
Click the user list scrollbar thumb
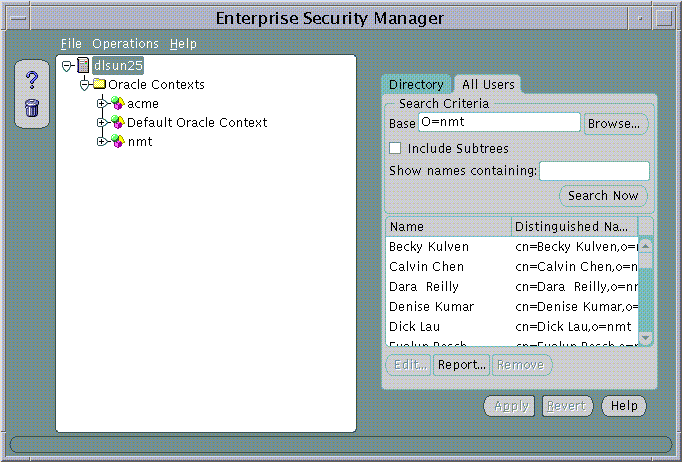tap(646, 261)
